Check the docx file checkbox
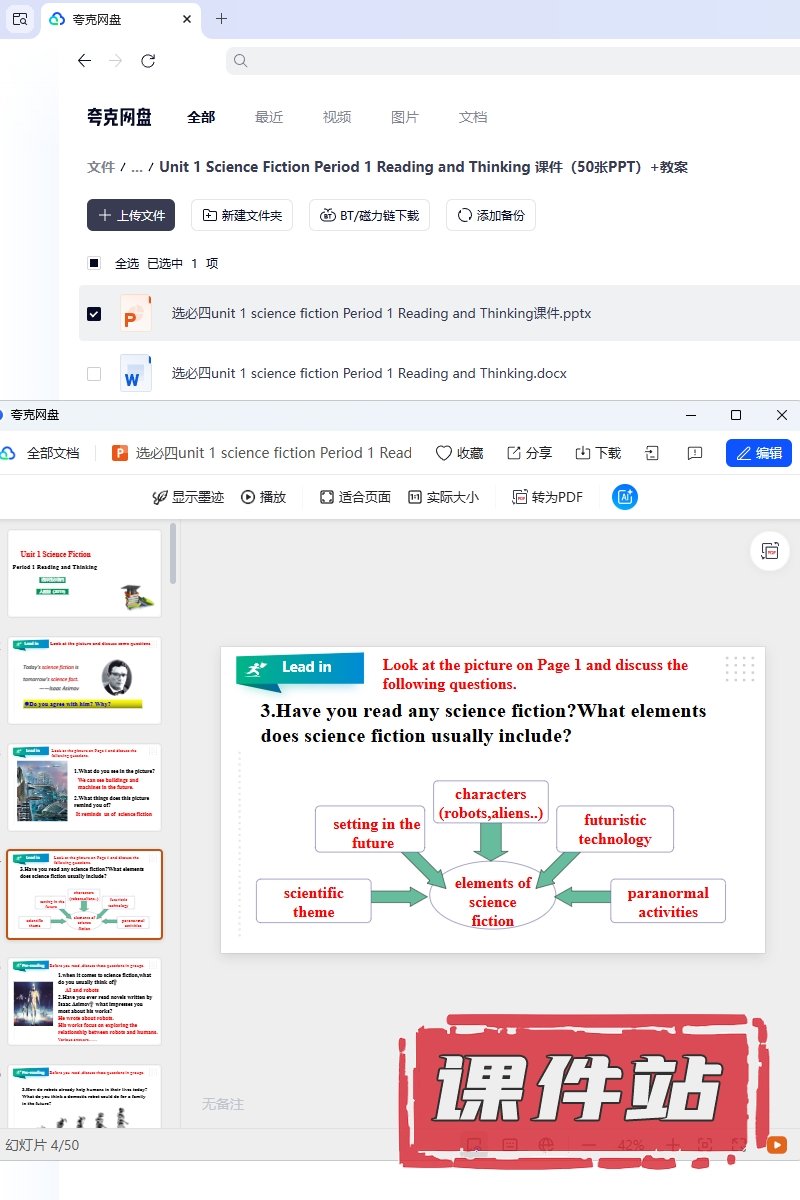The height and width of the screenshot is (1200, 800). click(x=94, y=373)
